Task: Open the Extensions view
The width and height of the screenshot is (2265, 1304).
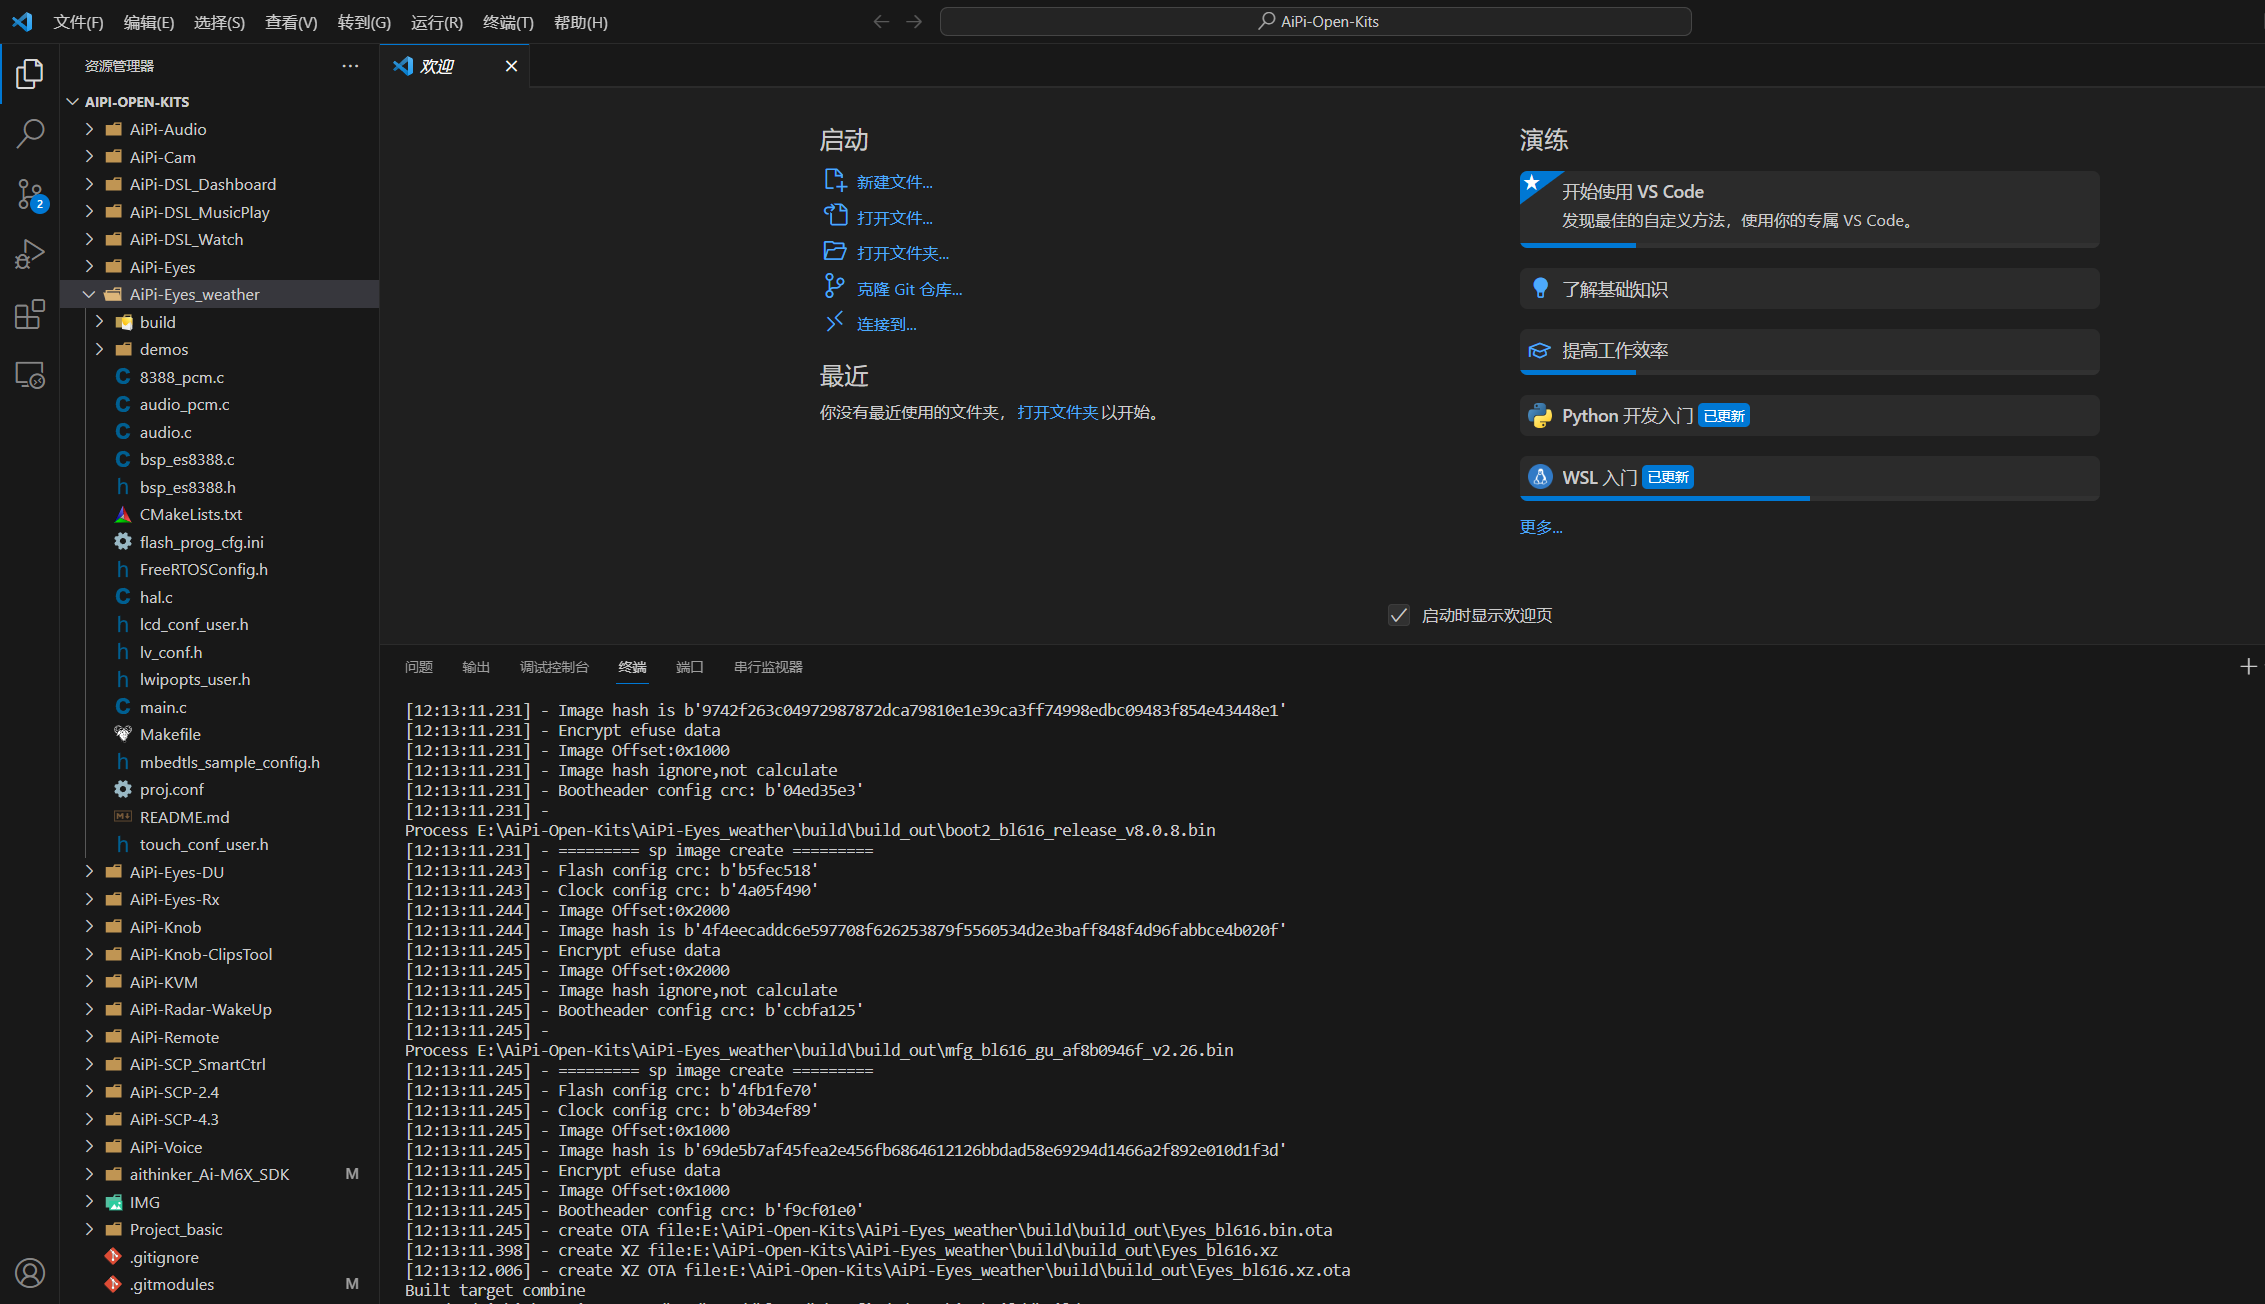Action: tap(30, 314)
